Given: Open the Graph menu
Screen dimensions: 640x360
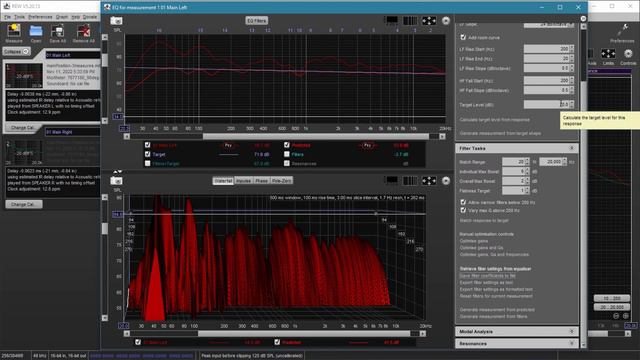Looking at the screenshot, I should [x=62, y=17].
